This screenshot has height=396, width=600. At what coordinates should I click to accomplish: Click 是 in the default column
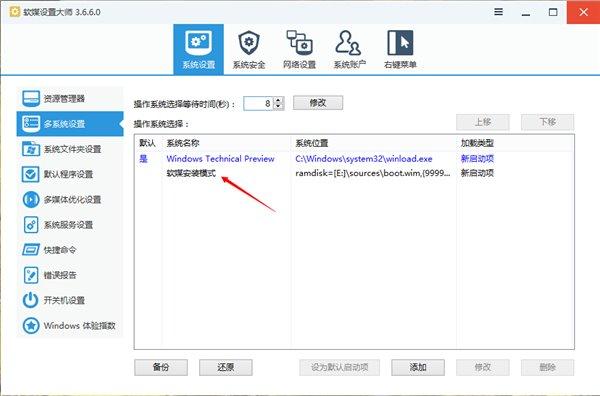[143, 159]
